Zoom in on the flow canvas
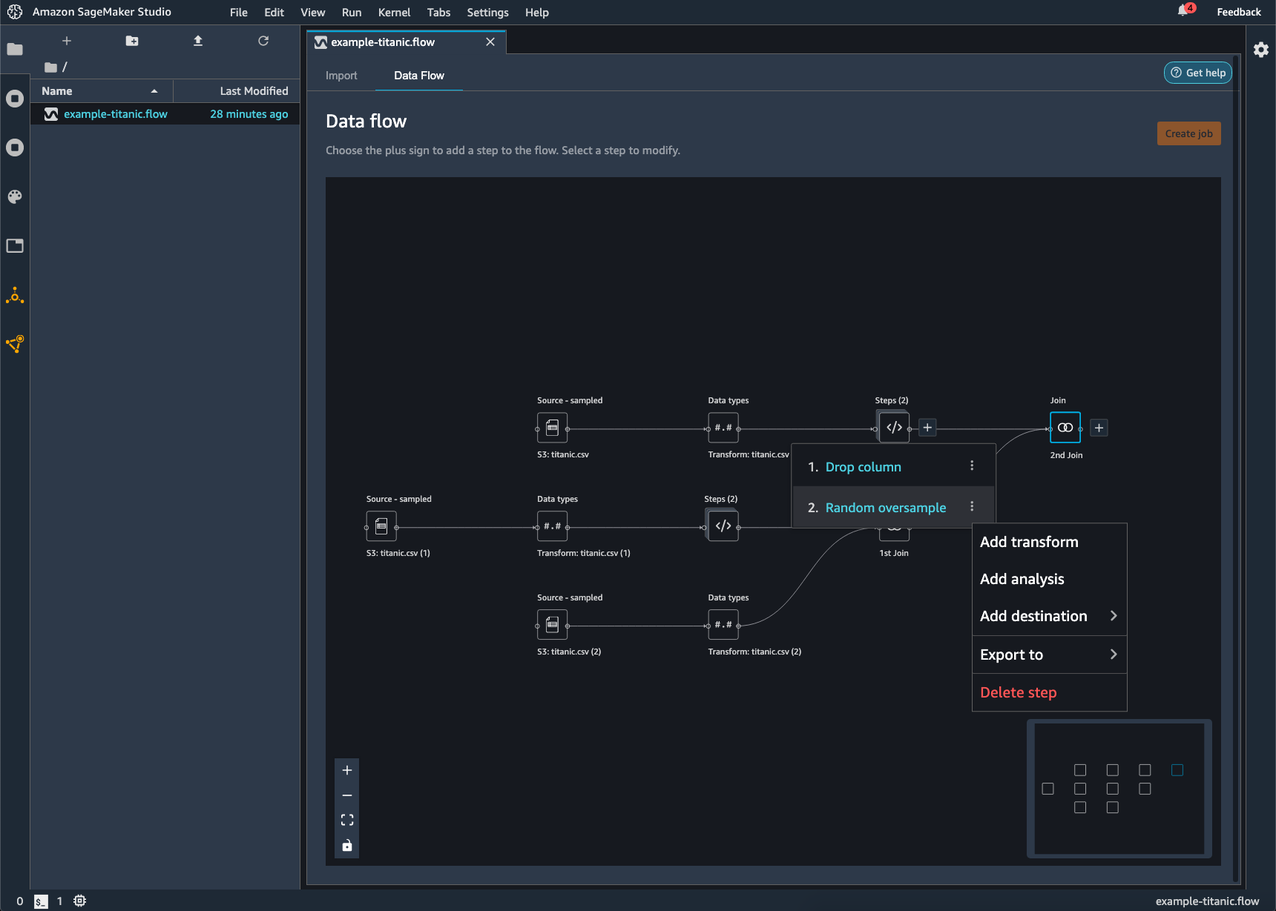The height and width of the screenshot is (911, 1276). point(347,770)
